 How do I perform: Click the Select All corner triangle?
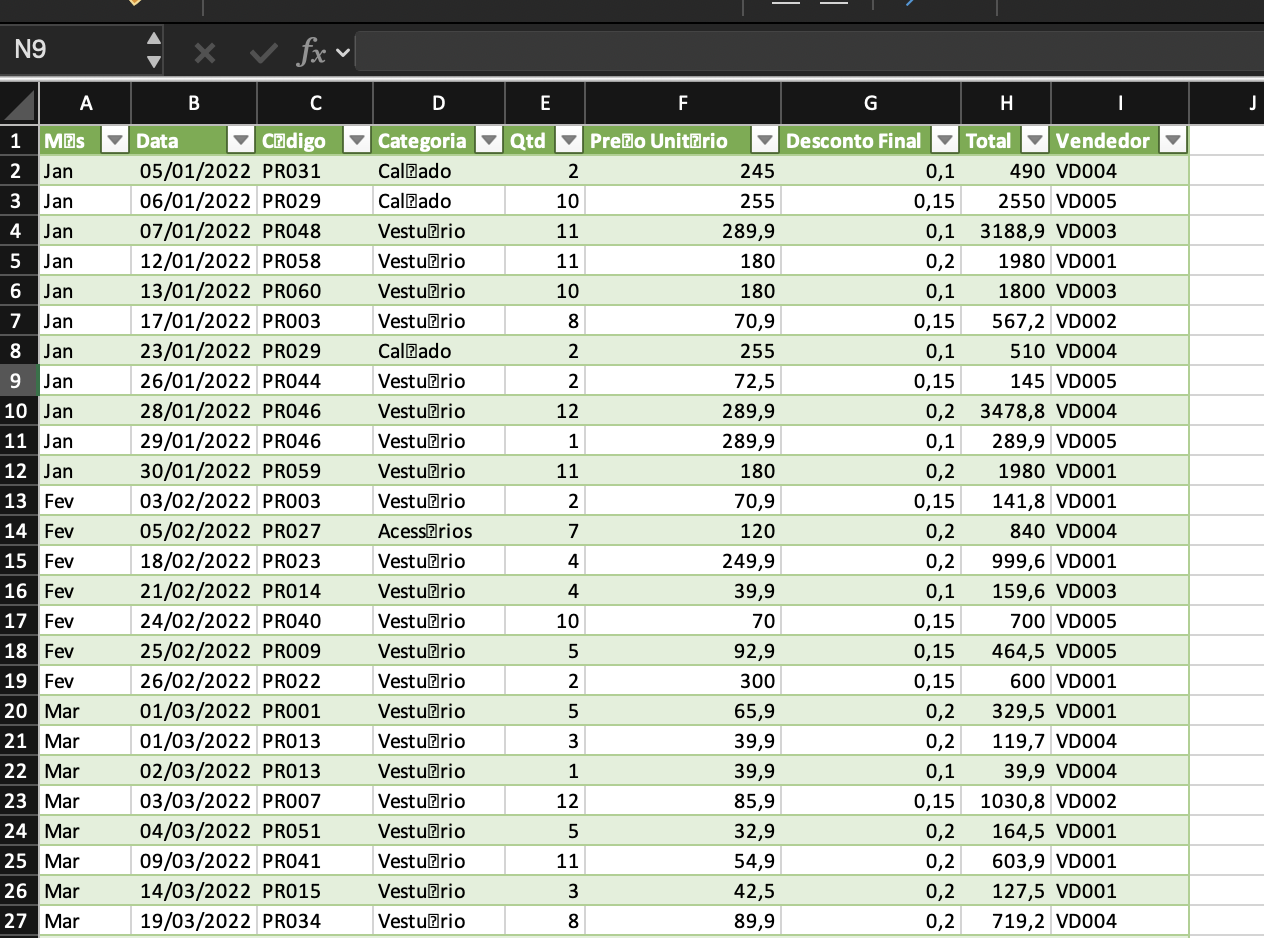[20, 104]
